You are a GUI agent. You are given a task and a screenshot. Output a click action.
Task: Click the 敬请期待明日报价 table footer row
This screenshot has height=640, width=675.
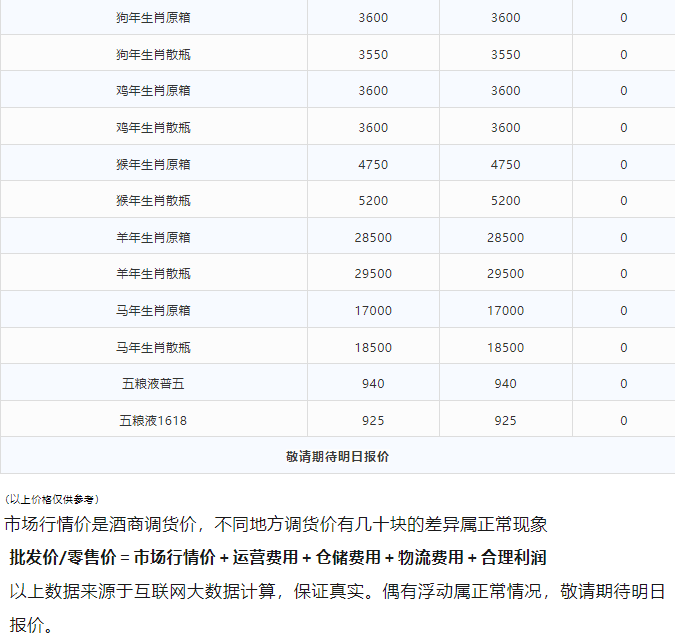click(338, 456)
